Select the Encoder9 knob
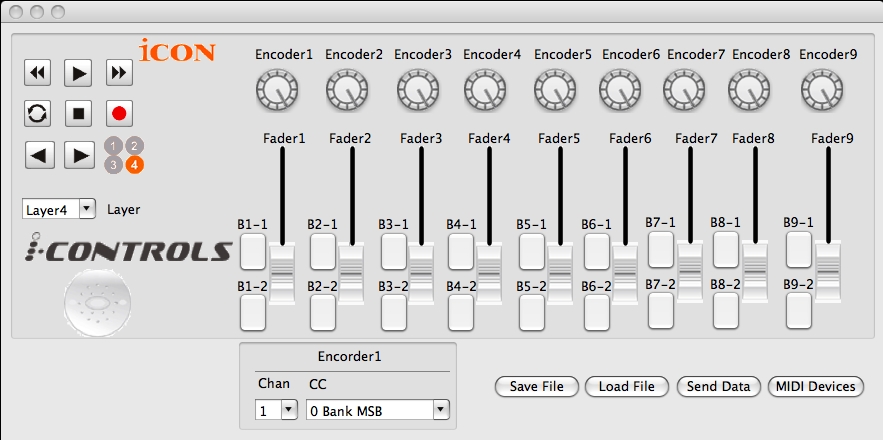Viewport: 883px width, 440px height. point(822,90)
